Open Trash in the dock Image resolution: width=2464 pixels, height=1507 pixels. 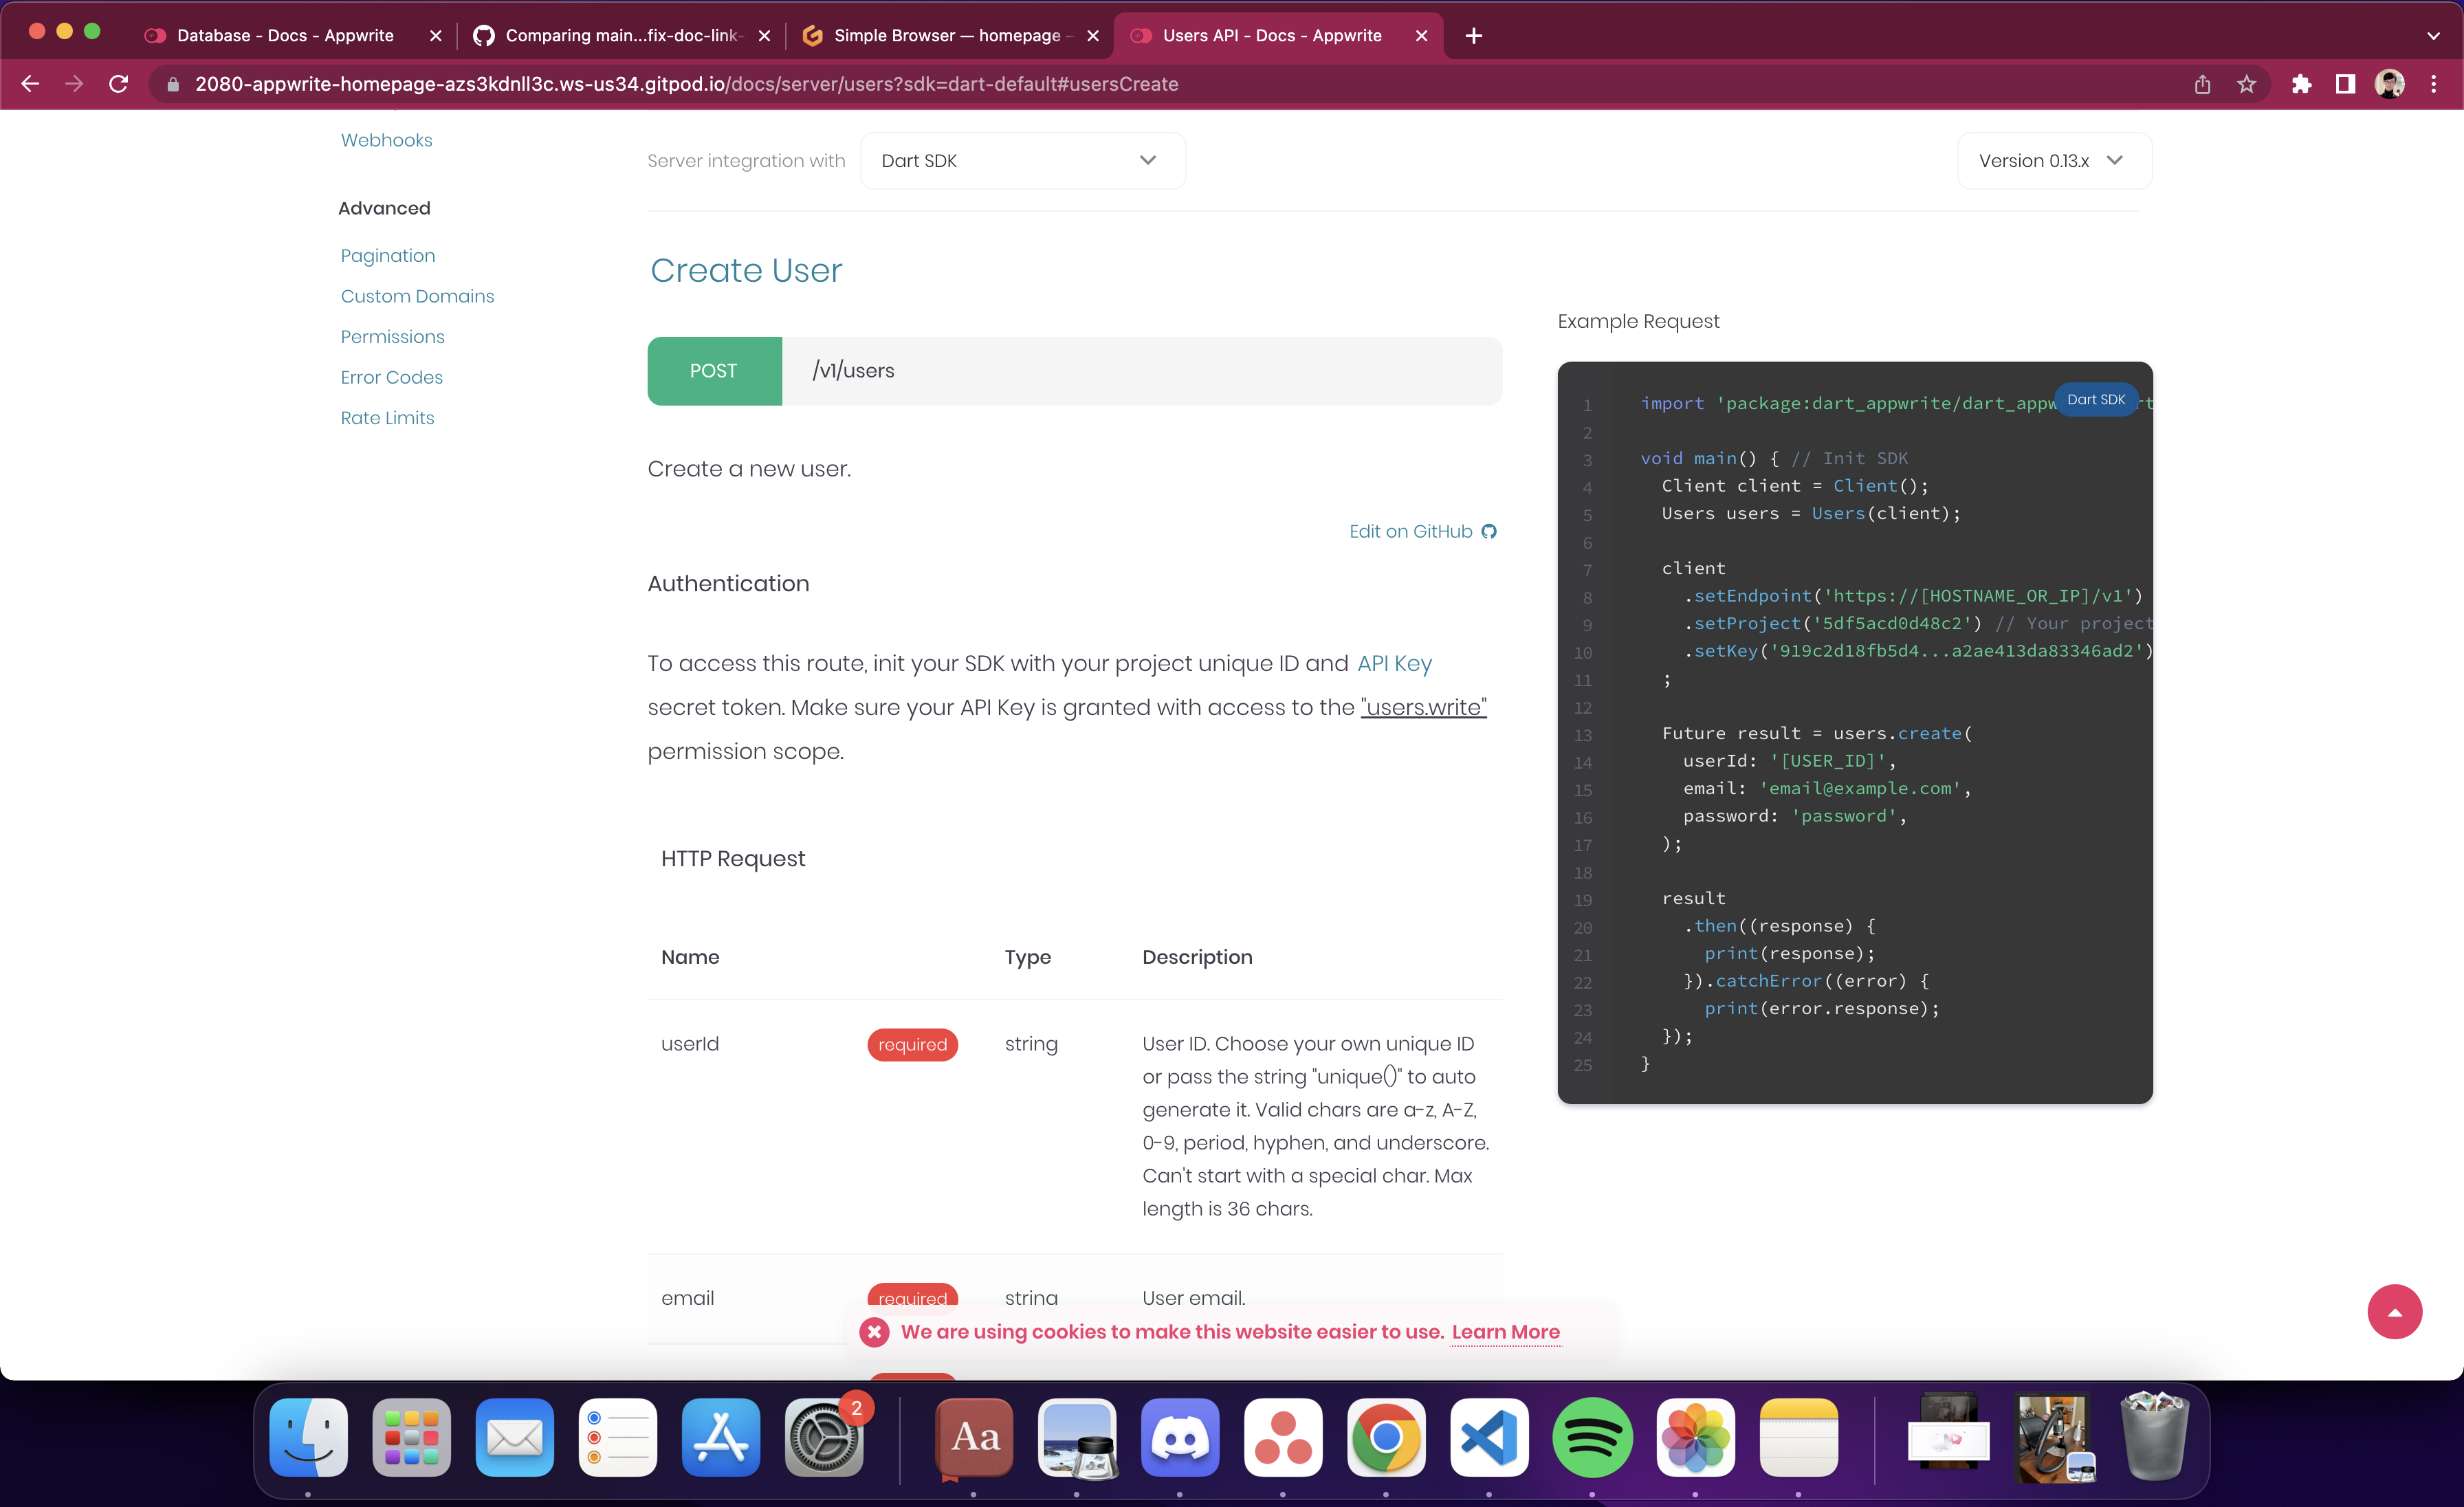pyautogui.click(x=2154, y=1438)
